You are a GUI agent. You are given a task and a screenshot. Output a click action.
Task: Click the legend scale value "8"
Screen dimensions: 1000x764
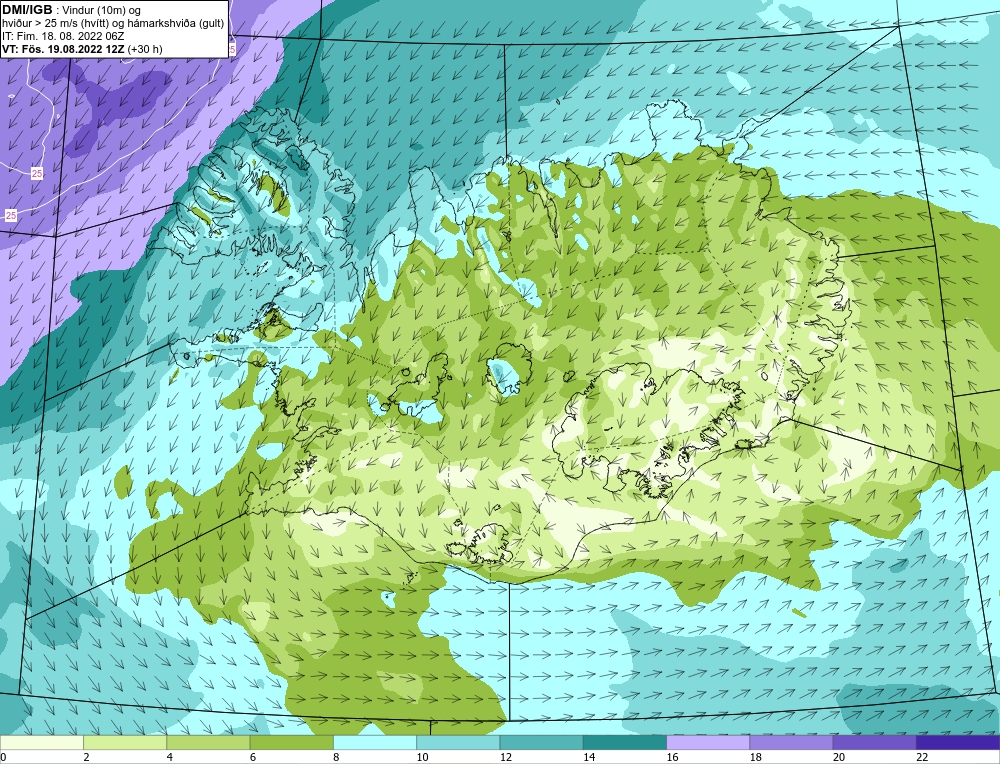pyautogui.click(x=336, y=757)
